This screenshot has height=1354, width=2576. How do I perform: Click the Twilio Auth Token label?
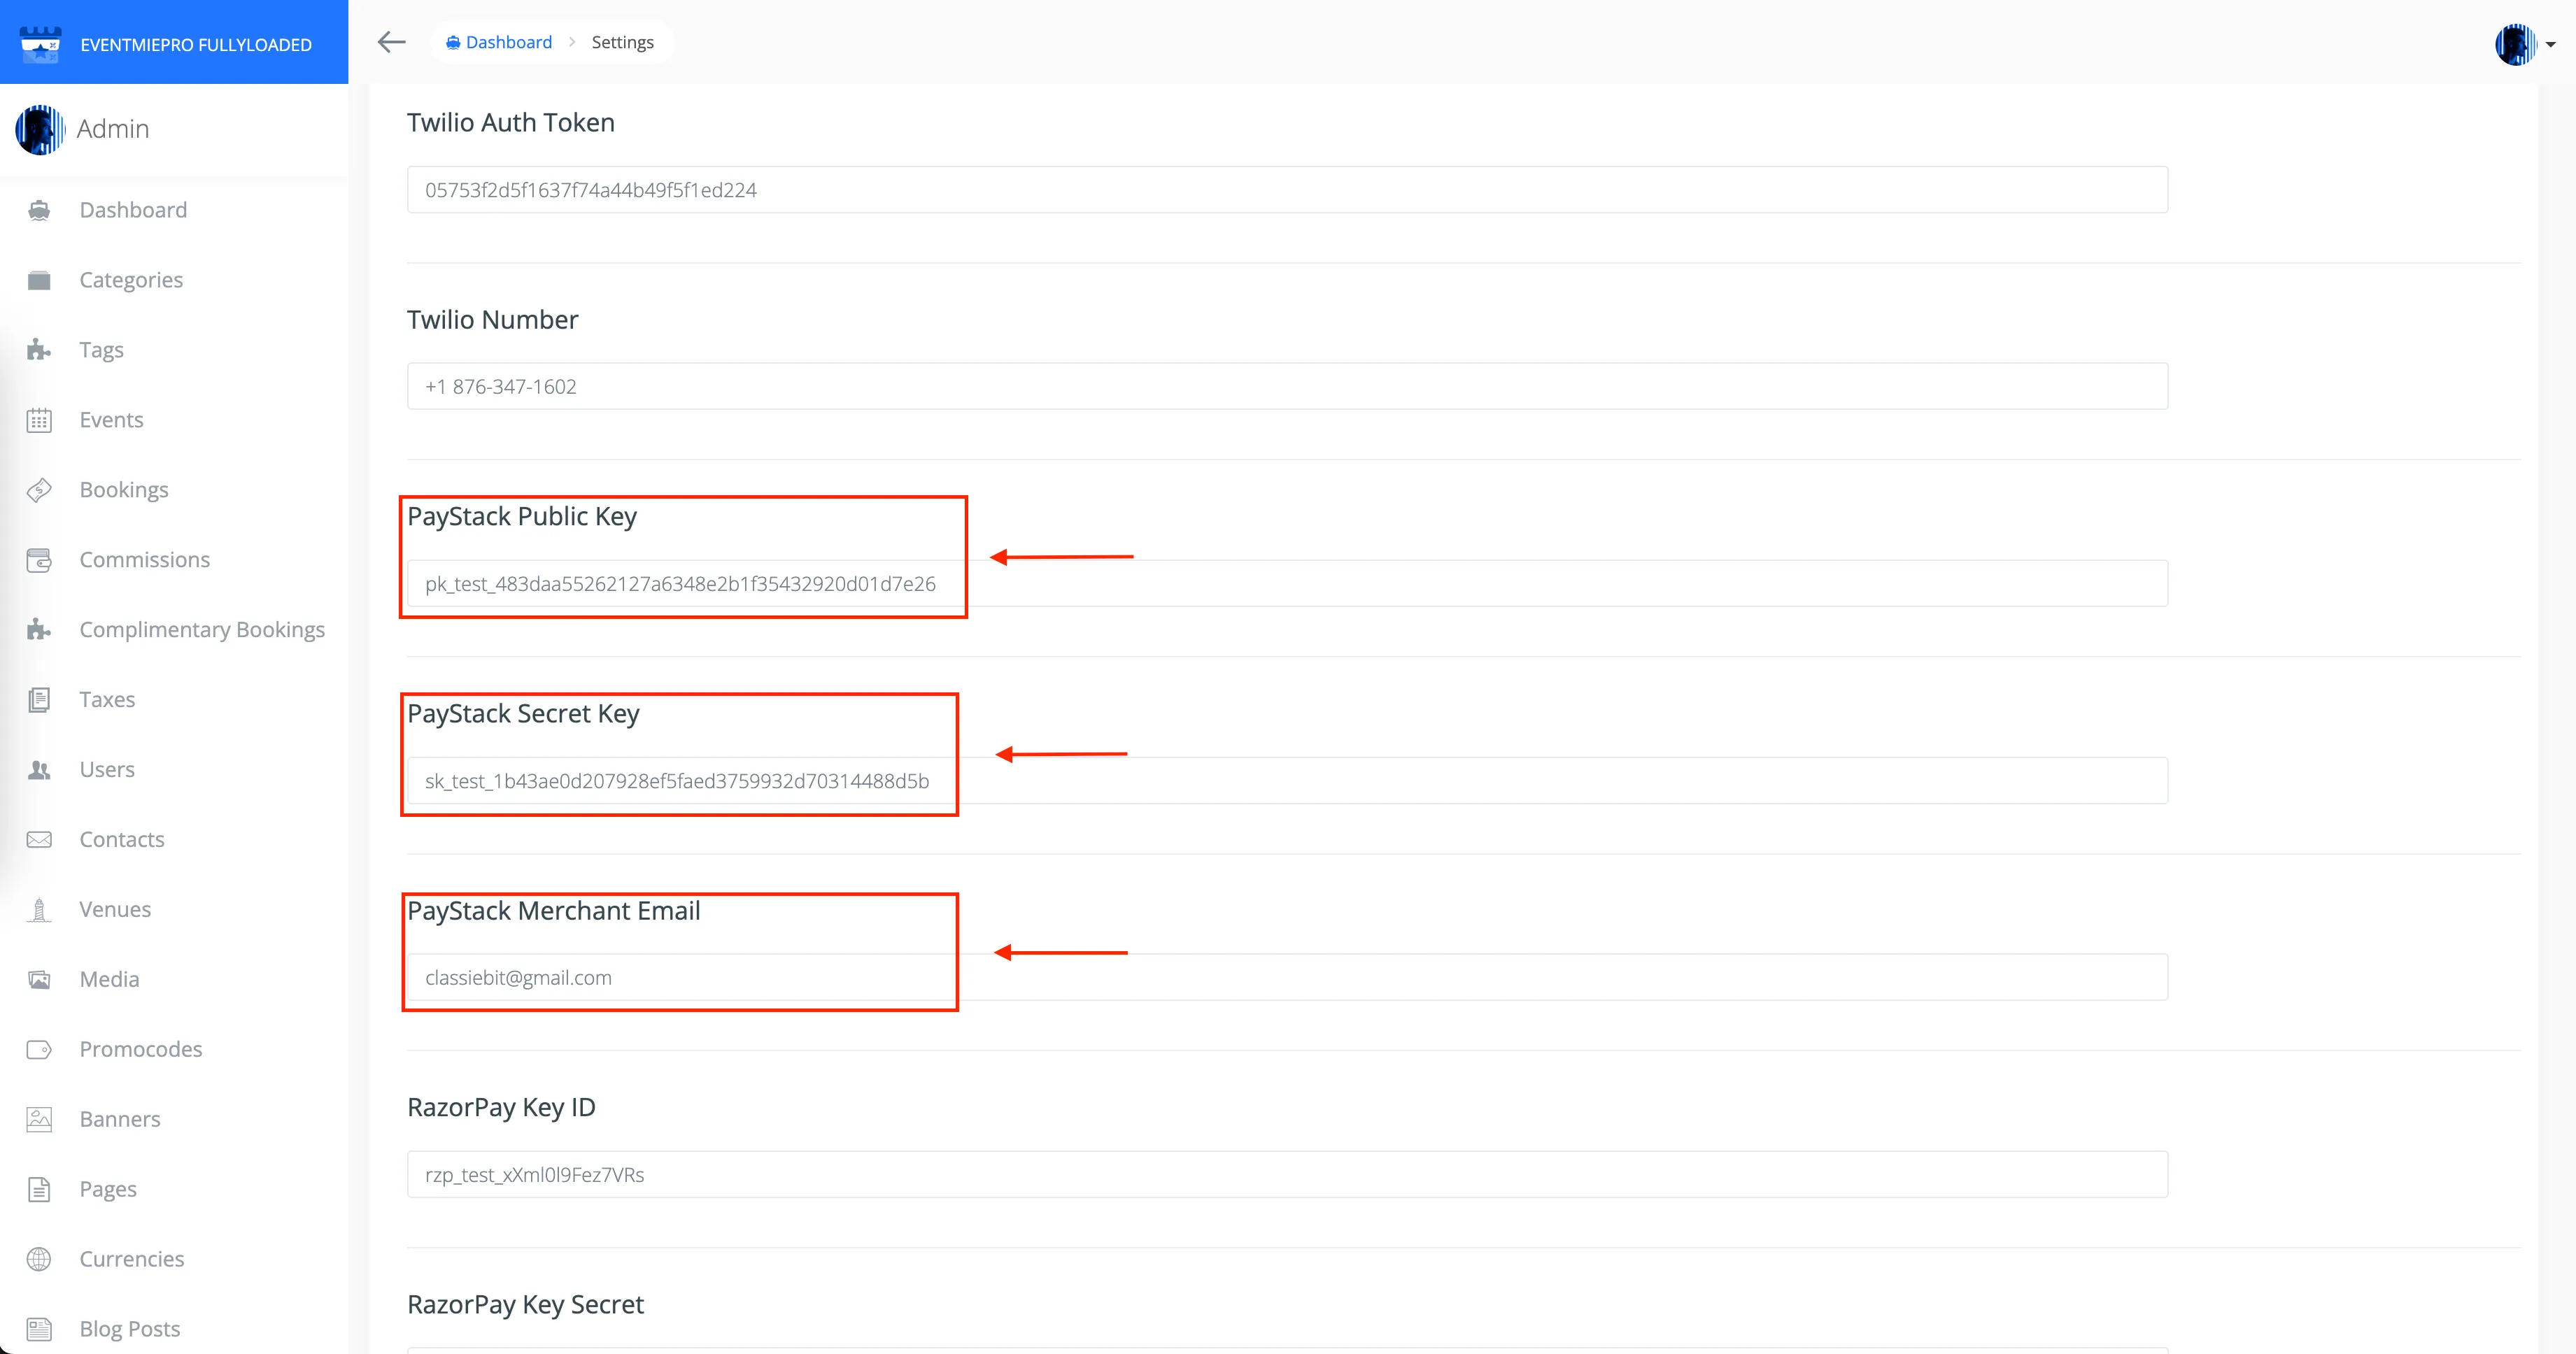tap(511, 122)
